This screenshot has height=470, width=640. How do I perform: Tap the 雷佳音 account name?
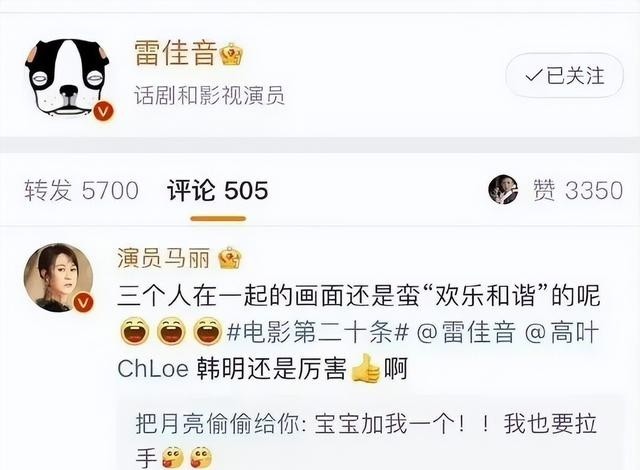pos(176,53)
